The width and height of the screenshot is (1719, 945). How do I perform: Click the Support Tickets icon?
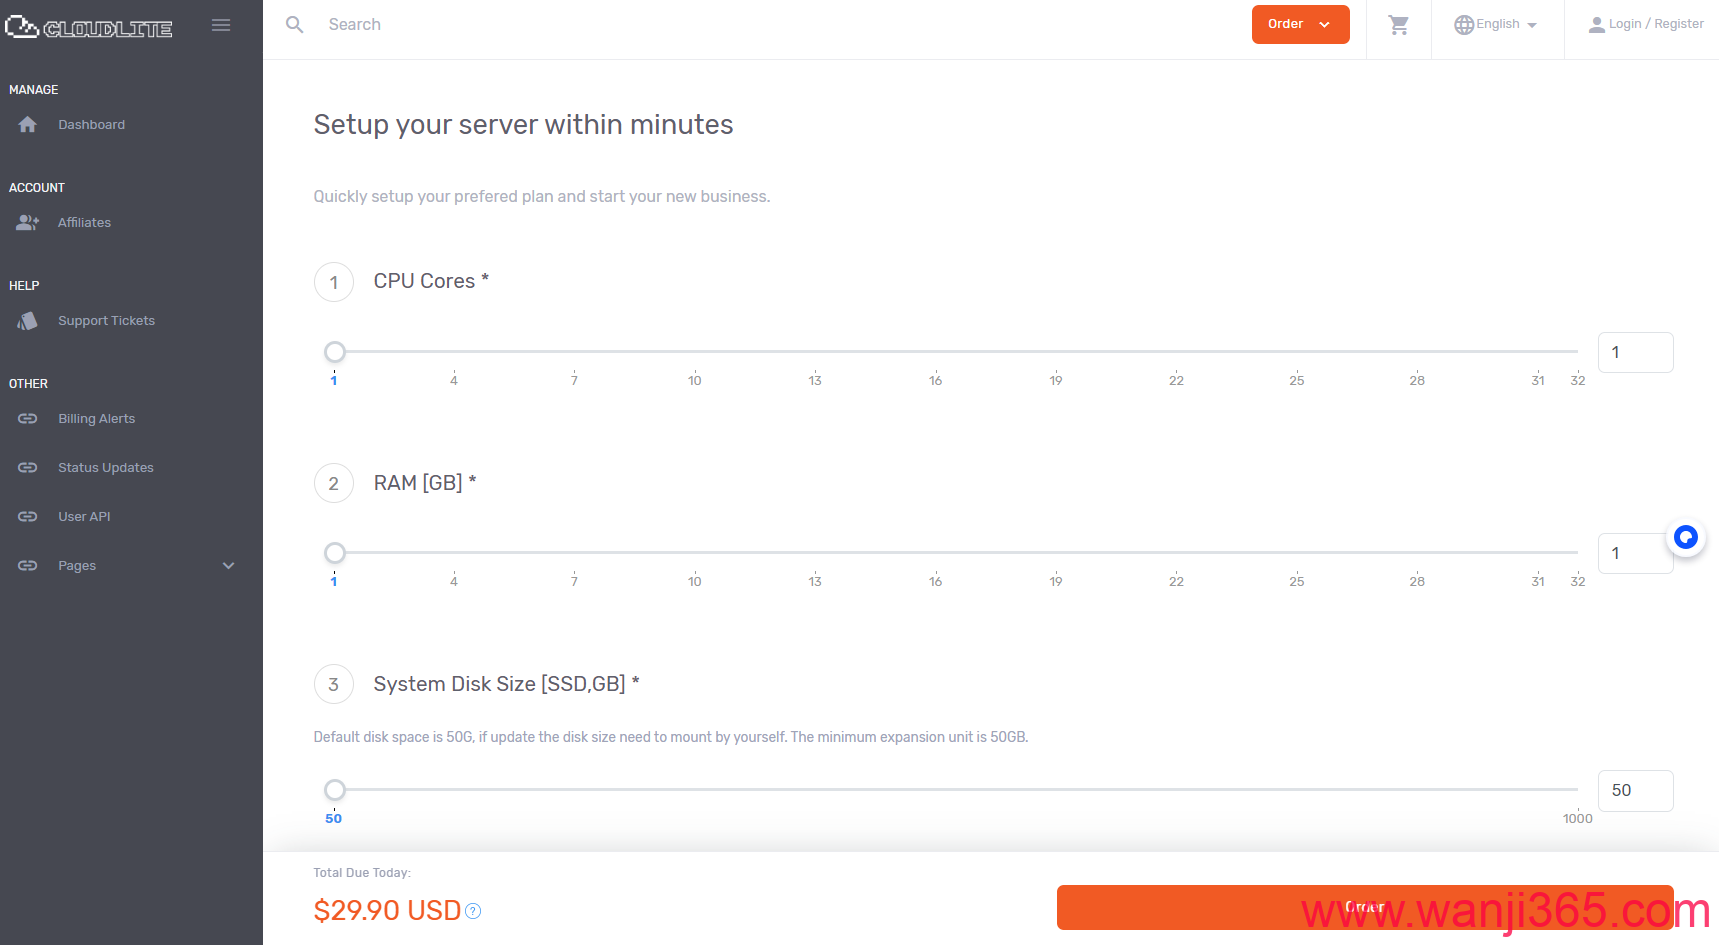(28, 321)
